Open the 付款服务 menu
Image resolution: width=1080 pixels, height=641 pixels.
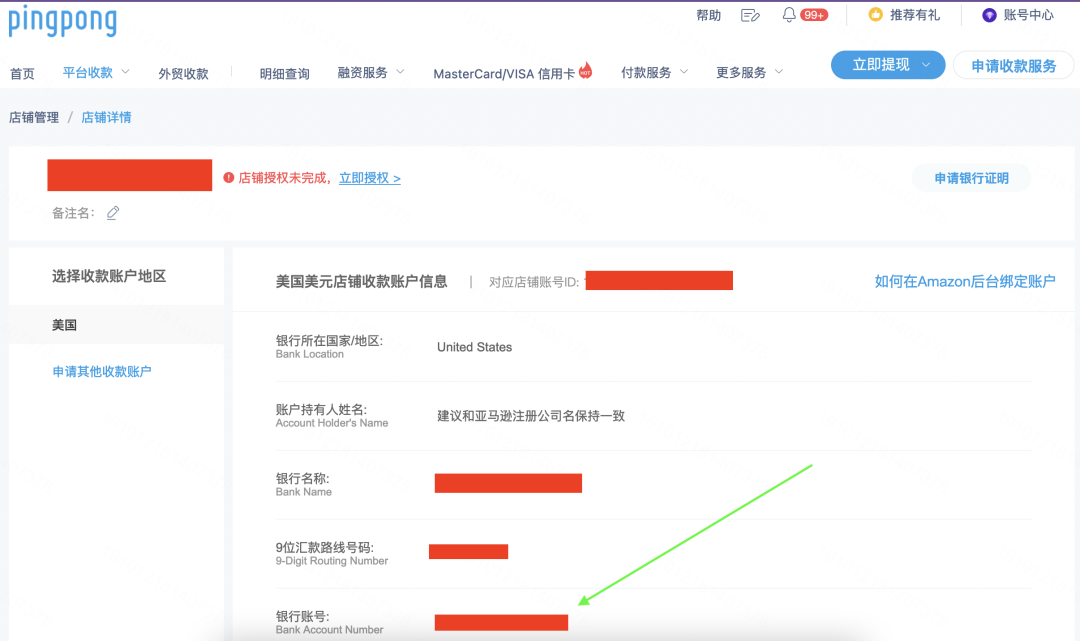tap(646, 72)
